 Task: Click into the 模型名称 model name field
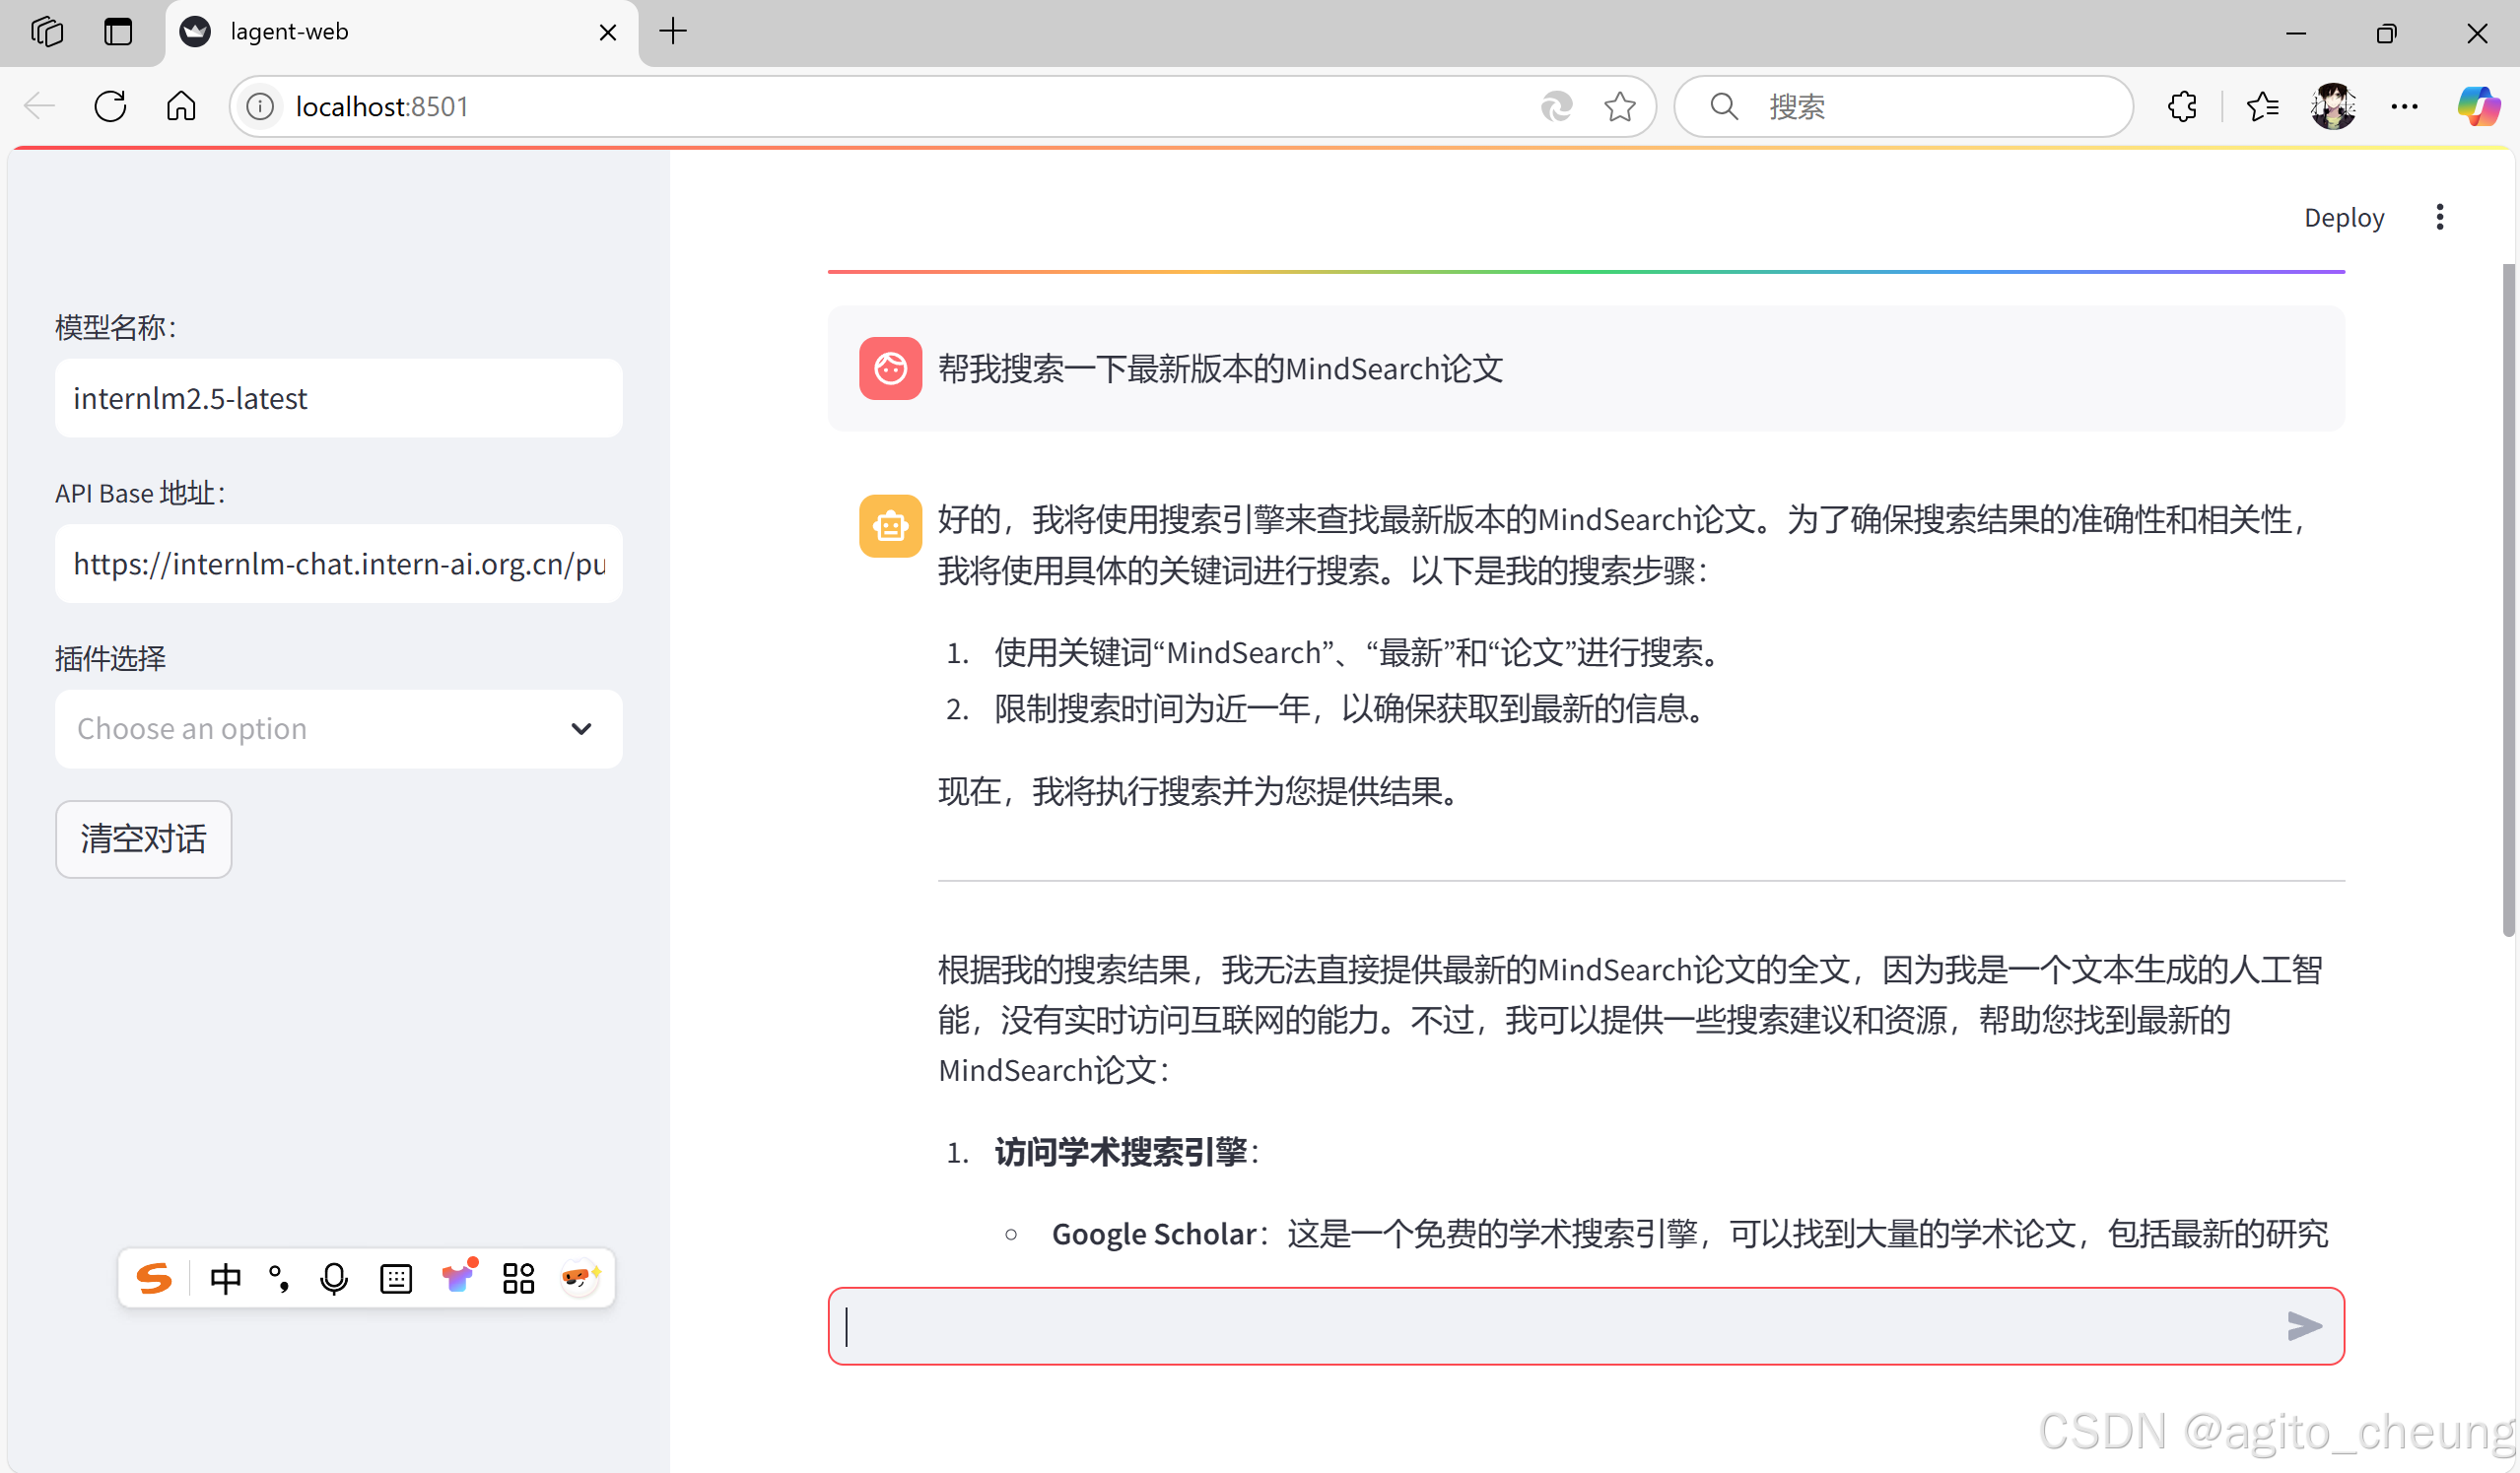coord(338,398)
